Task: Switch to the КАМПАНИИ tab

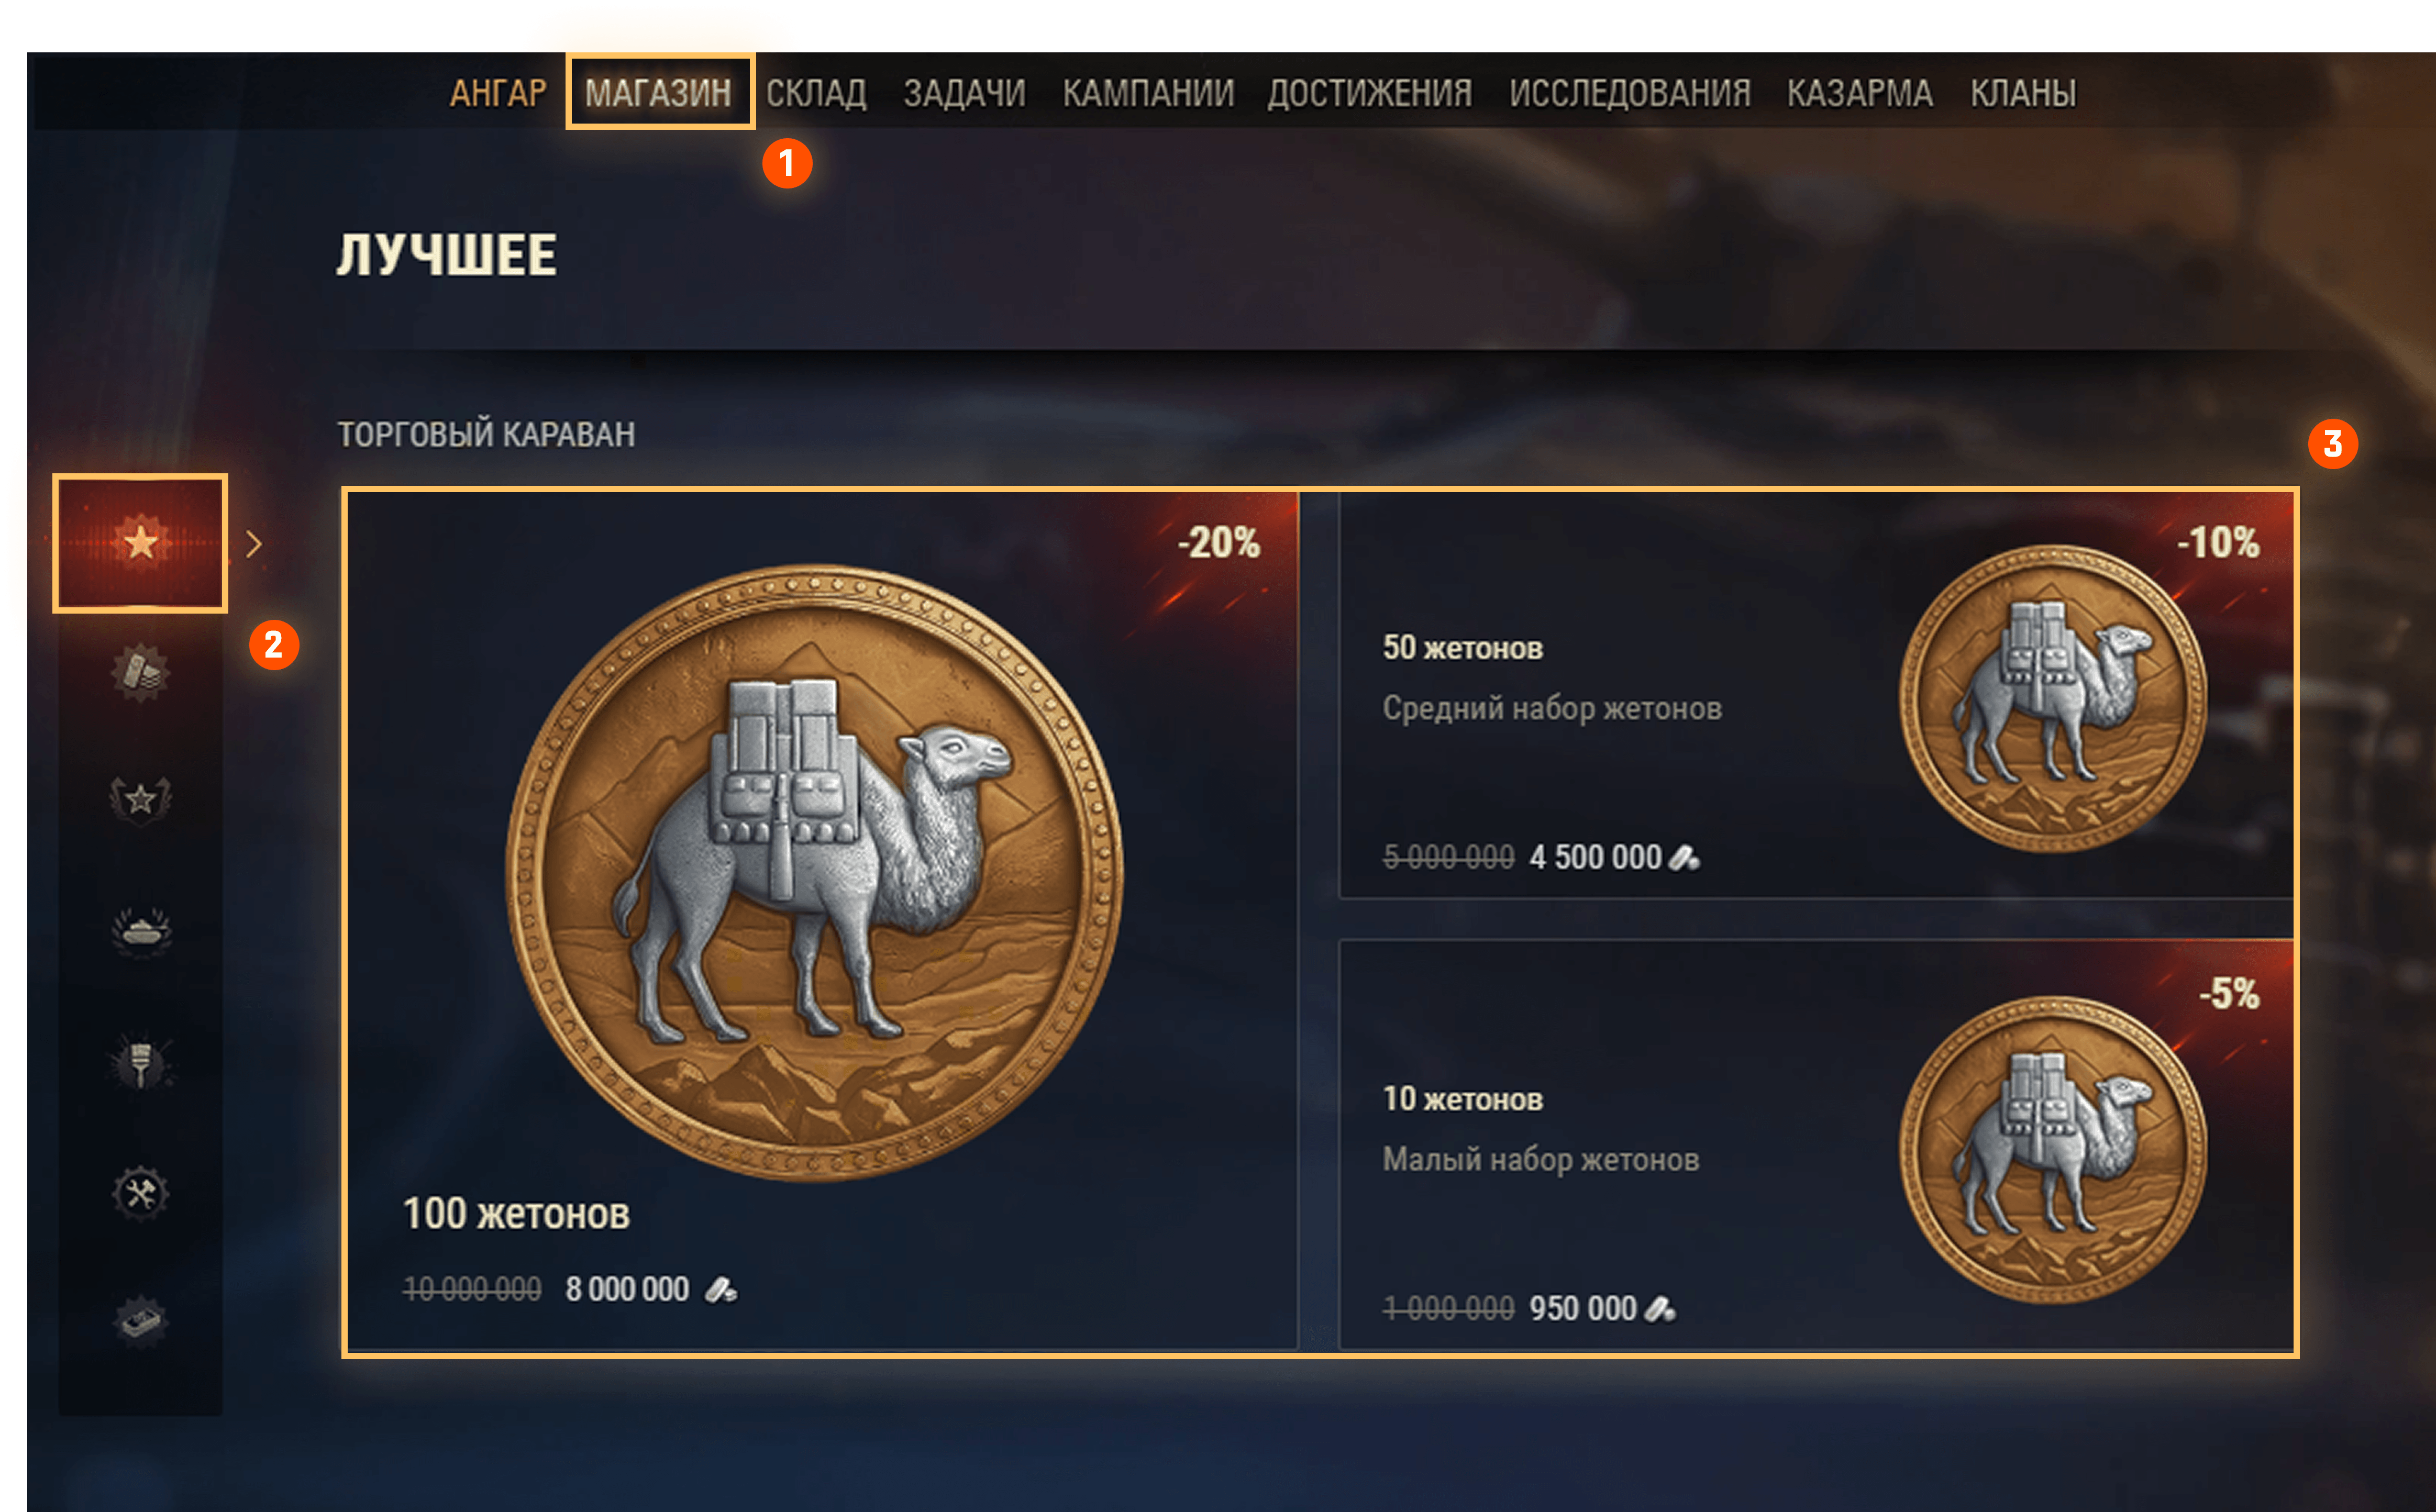Action: (x=1148, y=93)
